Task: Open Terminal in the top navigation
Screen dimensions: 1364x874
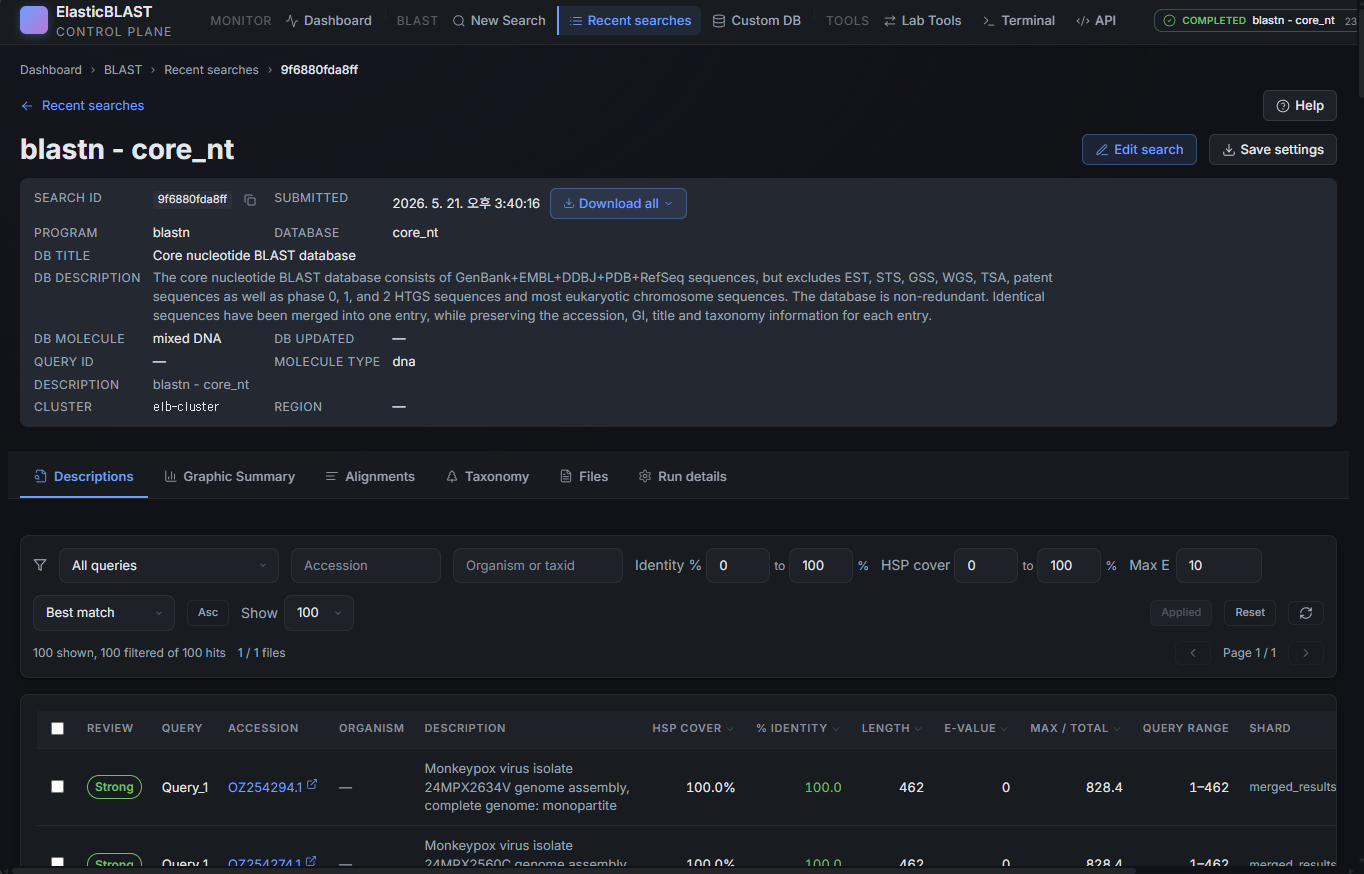Action: (x=1018, y=20)
